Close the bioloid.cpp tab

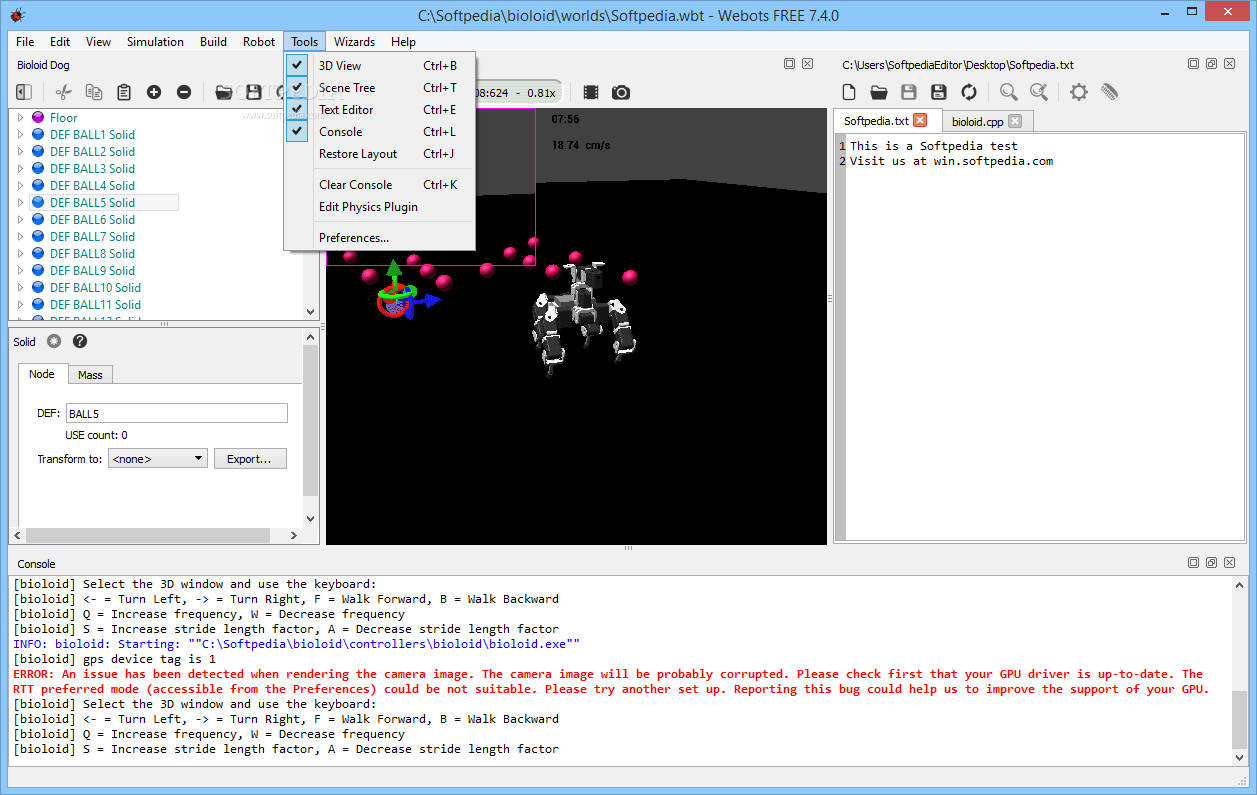(x=1014, y=121)
